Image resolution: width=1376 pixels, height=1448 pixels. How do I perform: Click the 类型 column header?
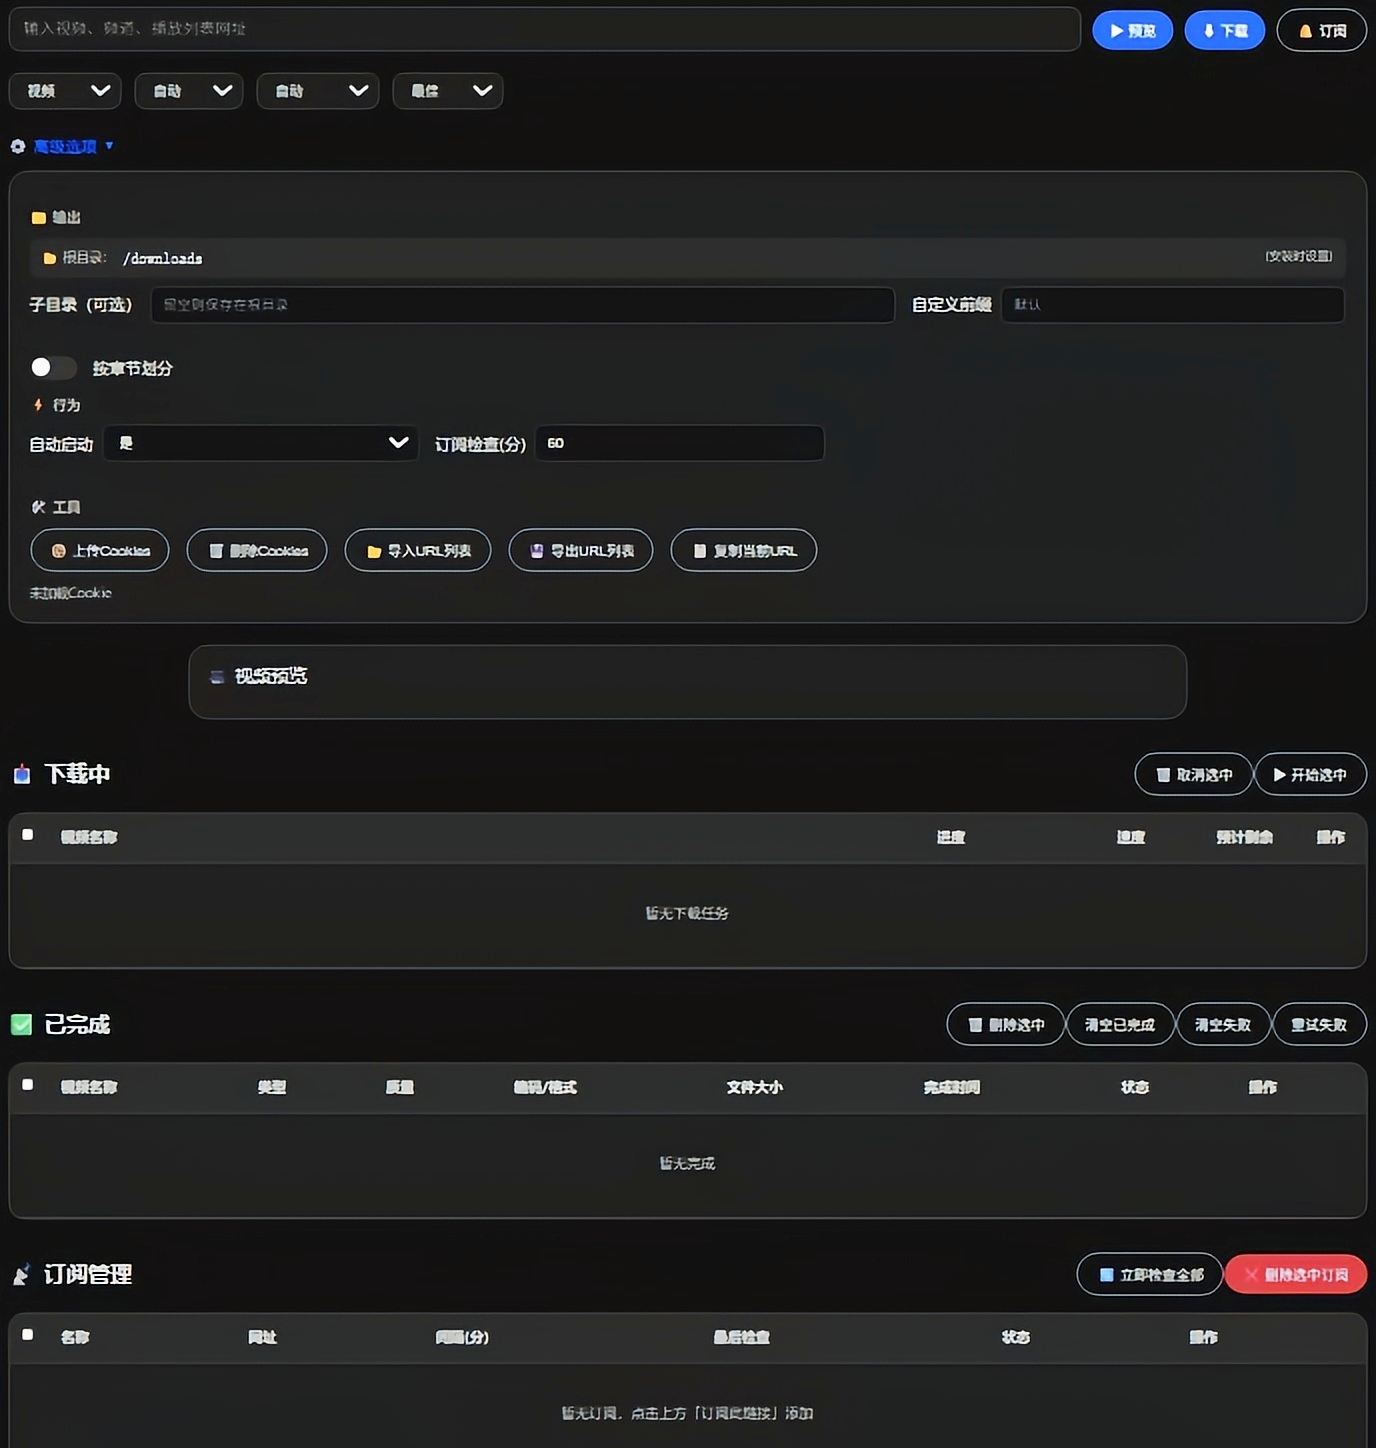(x=272, y=1087)
